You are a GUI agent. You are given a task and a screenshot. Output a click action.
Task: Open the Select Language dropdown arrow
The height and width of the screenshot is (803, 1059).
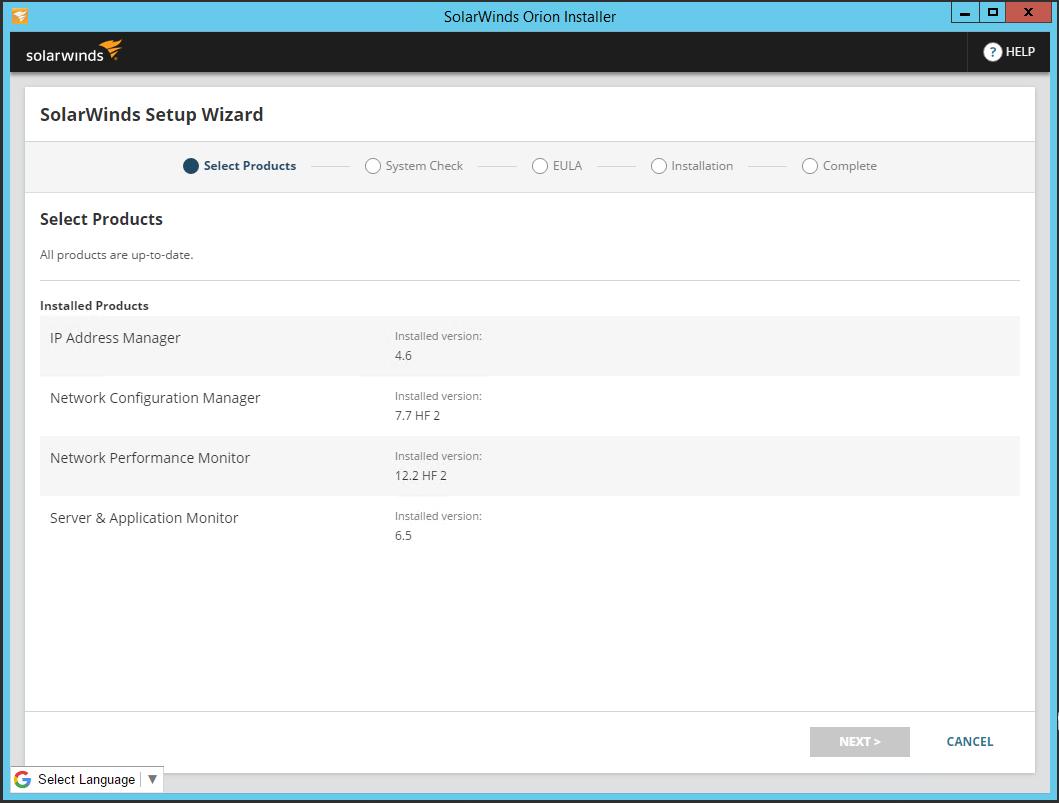pyautogui.click(x=152, y=779)
